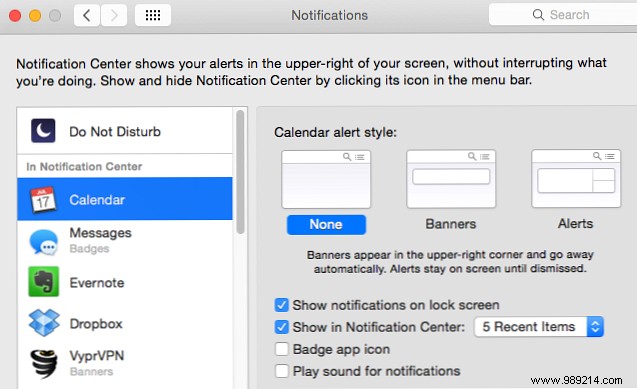The height and width of the screenshot is (389, 637).
Task: Choose the Alerts label
Action: [x=575, y=223]
